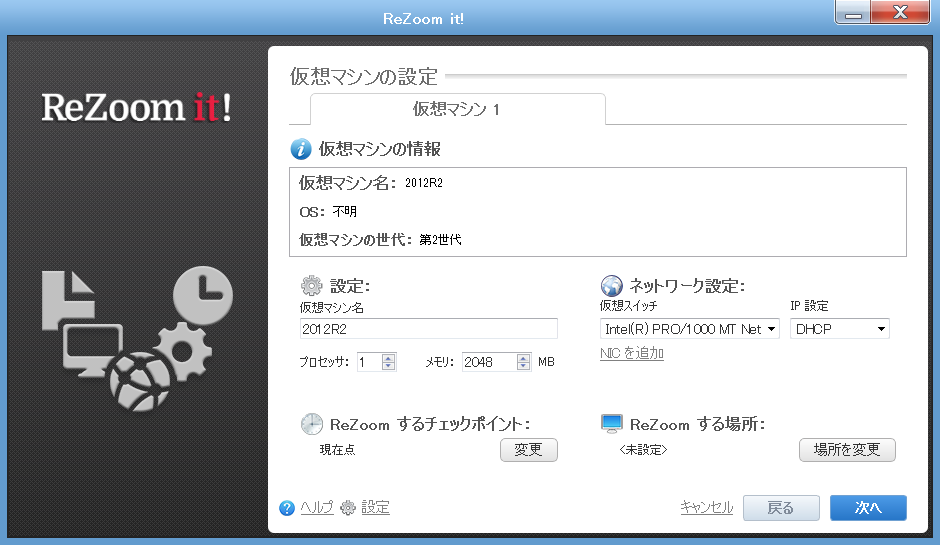
Task: Click the 現在点 checkpoint text
Action: pos(338,450)
